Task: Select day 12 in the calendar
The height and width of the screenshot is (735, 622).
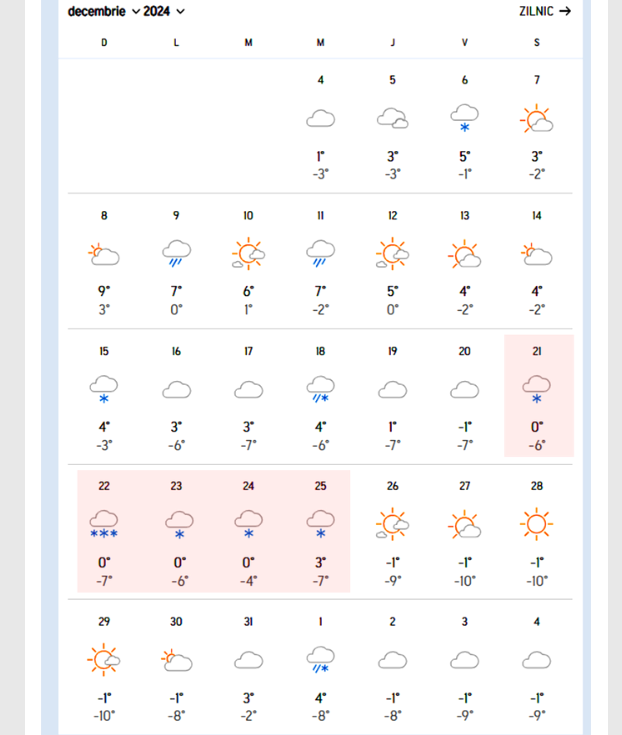Action: pos(393,260)
